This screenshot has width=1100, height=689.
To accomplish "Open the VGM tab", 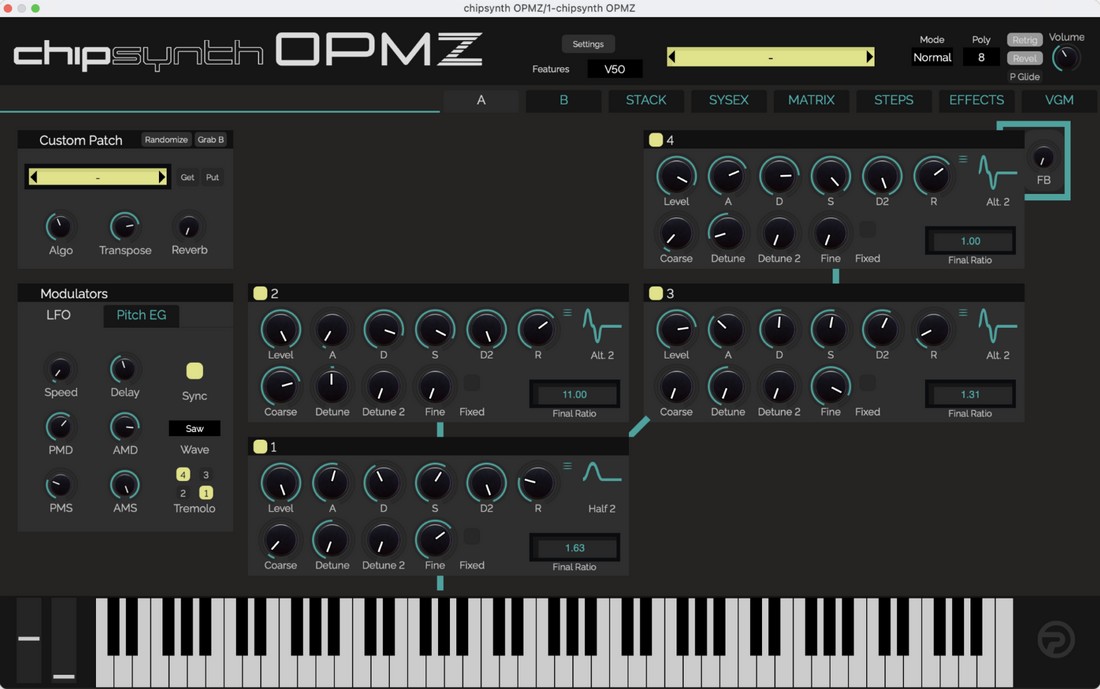I will 1059,100.
